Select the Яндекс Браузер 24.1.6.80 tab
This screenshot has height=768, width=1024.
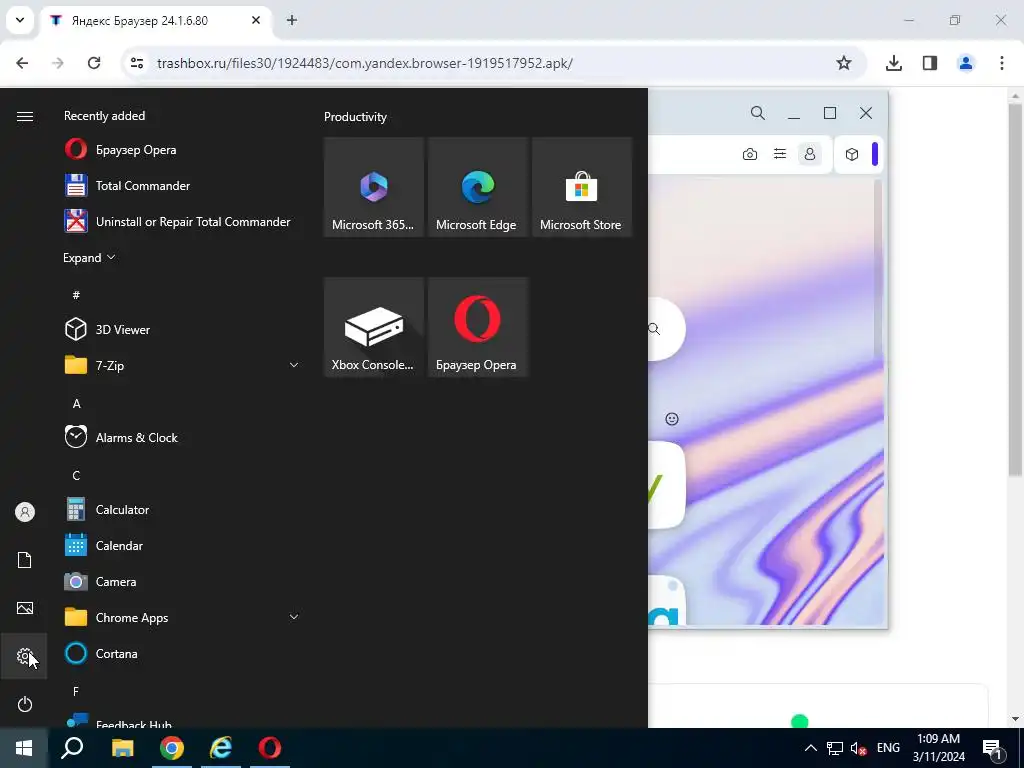click(x=157, y=21)
